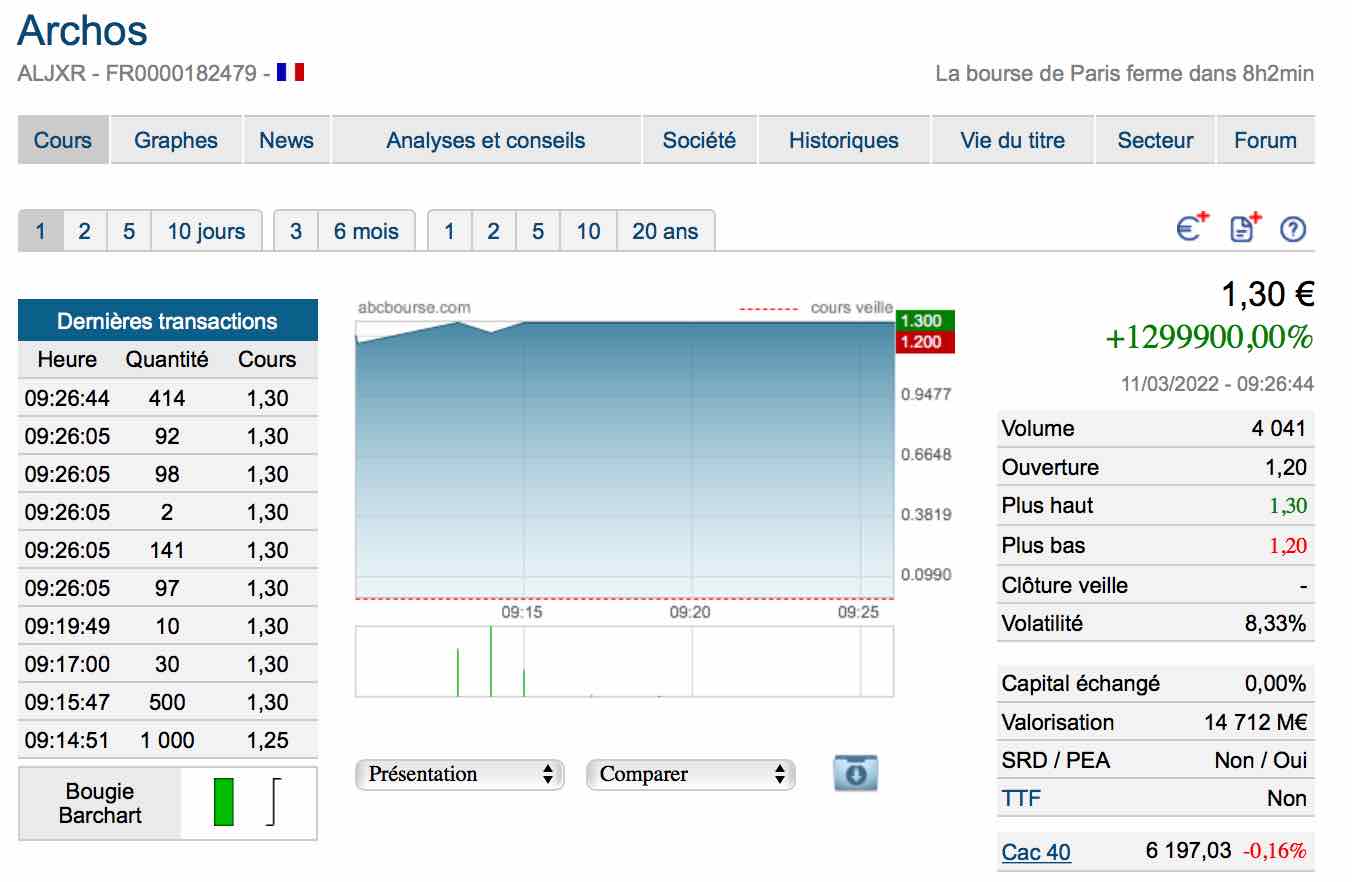The image size is (1352, 882).
Task: Open the Vie du titre tab
Action: (1013, 140)
